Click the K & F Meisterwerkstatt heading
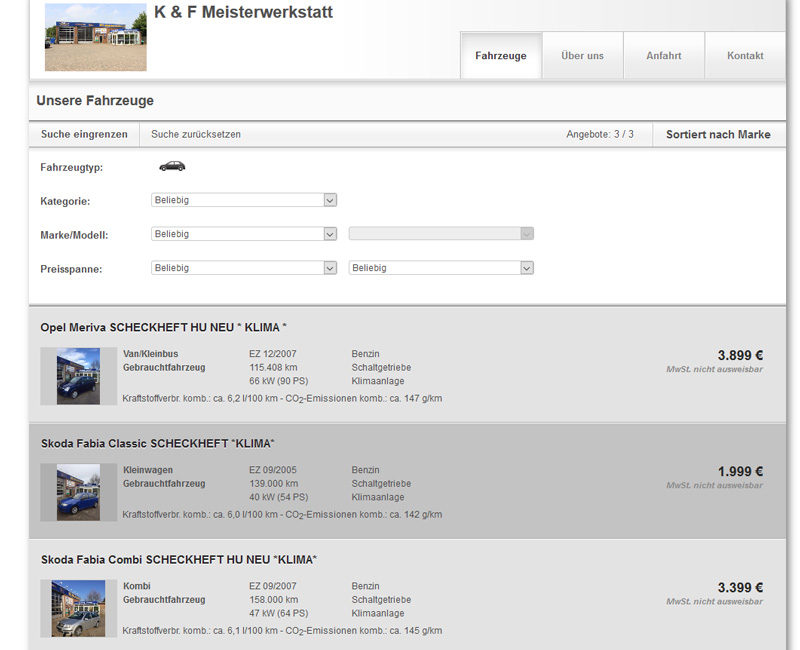 (243, 12)
